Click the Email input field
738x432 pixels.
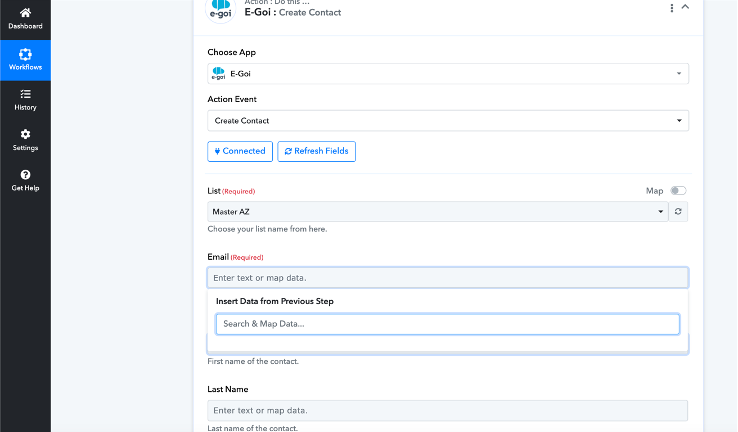point(448,278)
